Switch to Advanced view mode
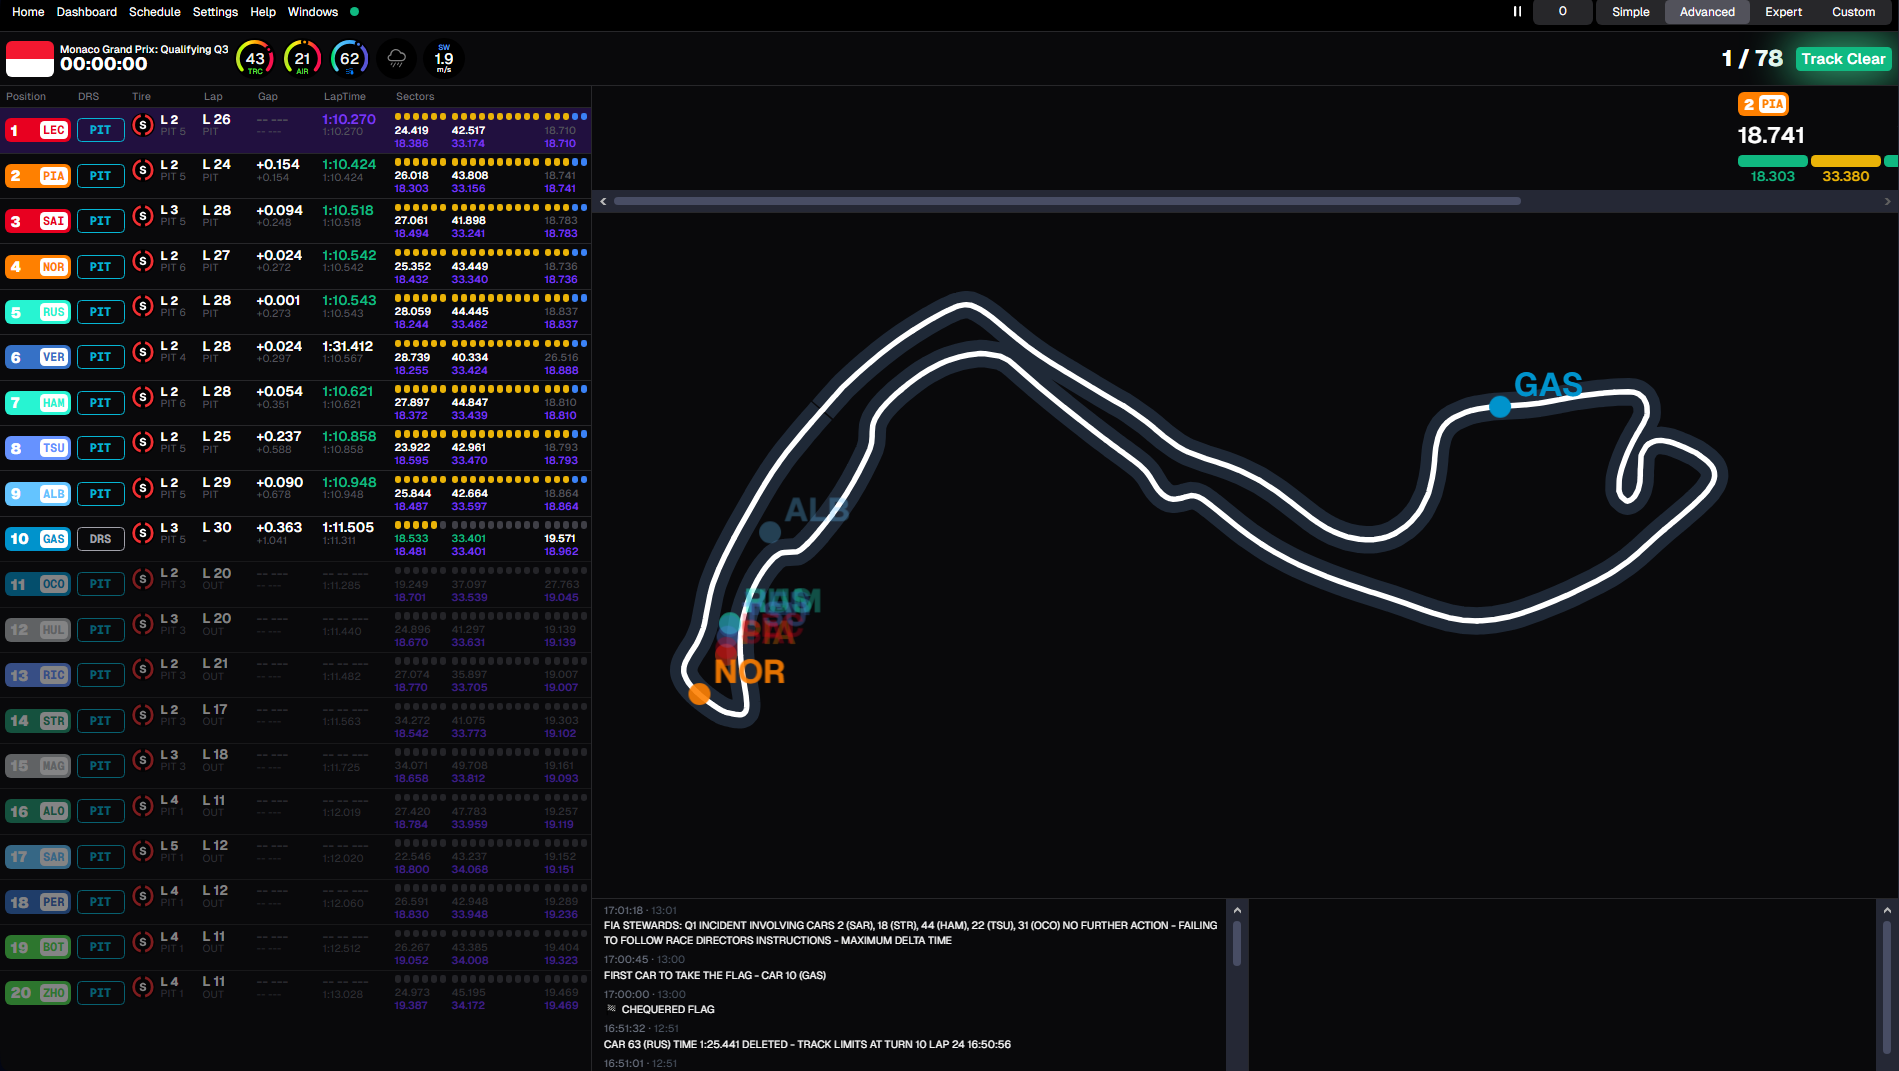Screen dimensions: 1899x1071 click(x=1707, y=12)
